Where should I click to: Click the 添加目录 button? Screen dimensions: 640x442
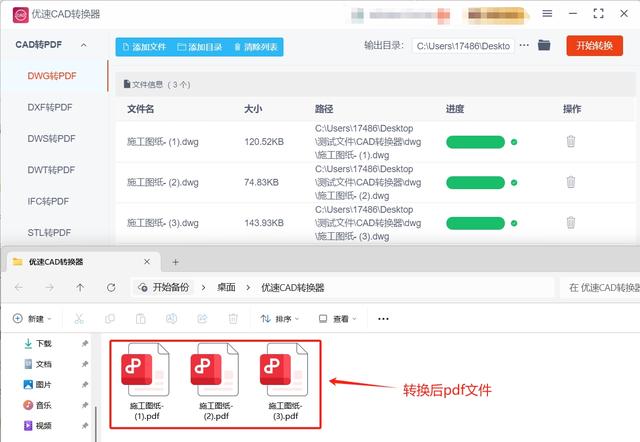pyautogui.click(x=200, y=47)
